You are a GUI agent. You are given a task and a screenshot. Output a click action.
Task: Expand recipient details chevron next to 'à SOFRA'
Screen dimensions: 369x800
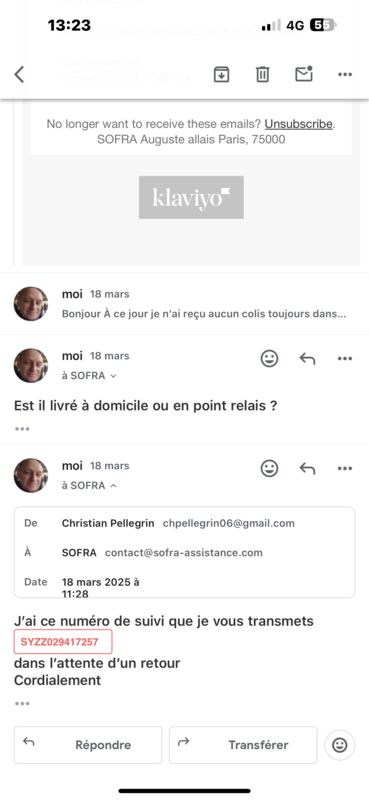click(x=113, y=376)
